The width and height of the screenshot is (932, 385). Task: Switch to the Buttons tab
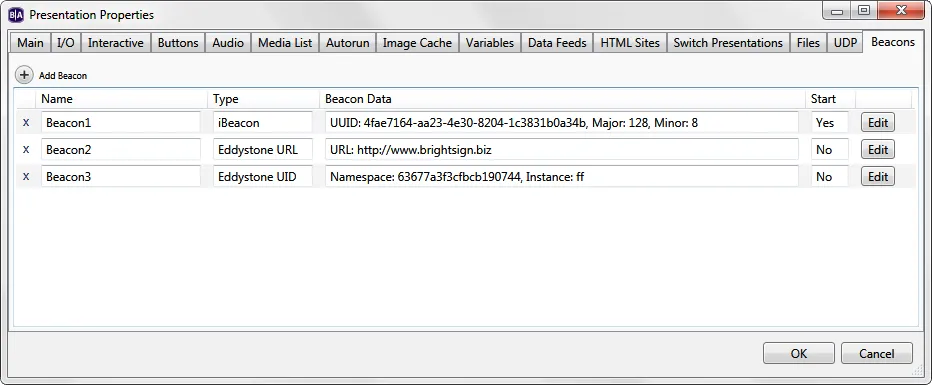click(178, 43)
